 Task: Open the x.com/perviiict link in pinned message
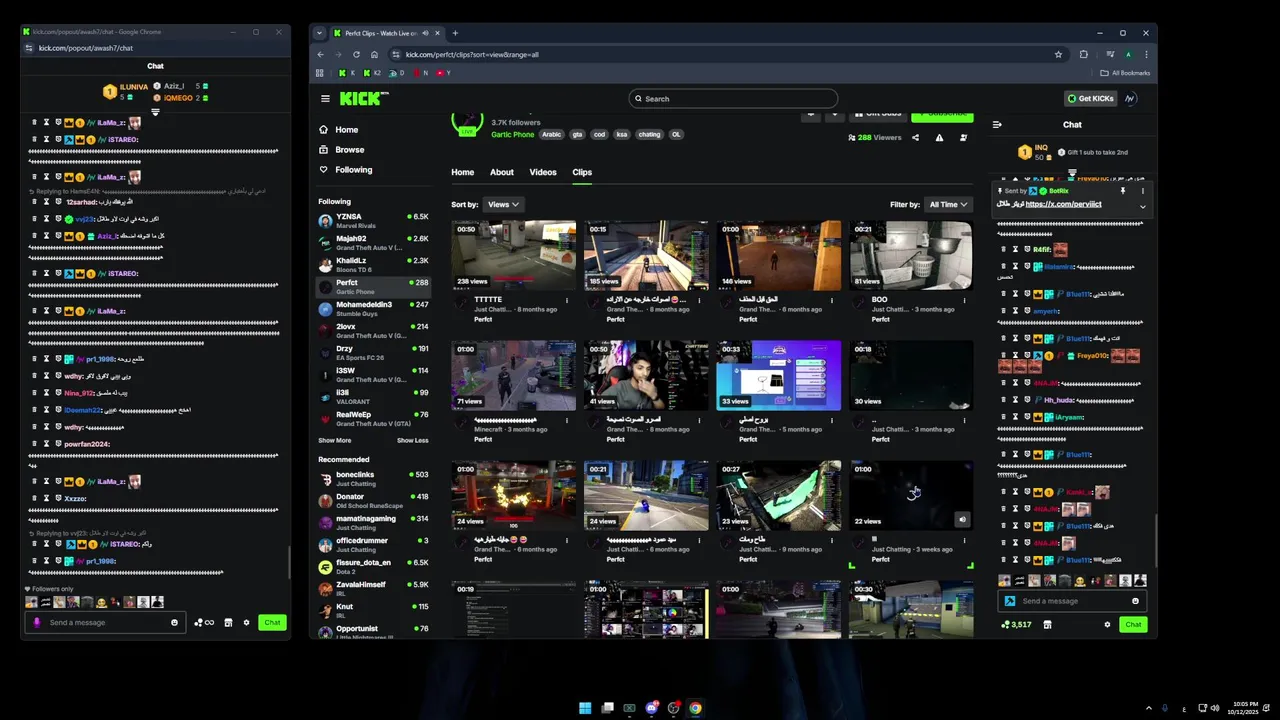[1063, 204]
